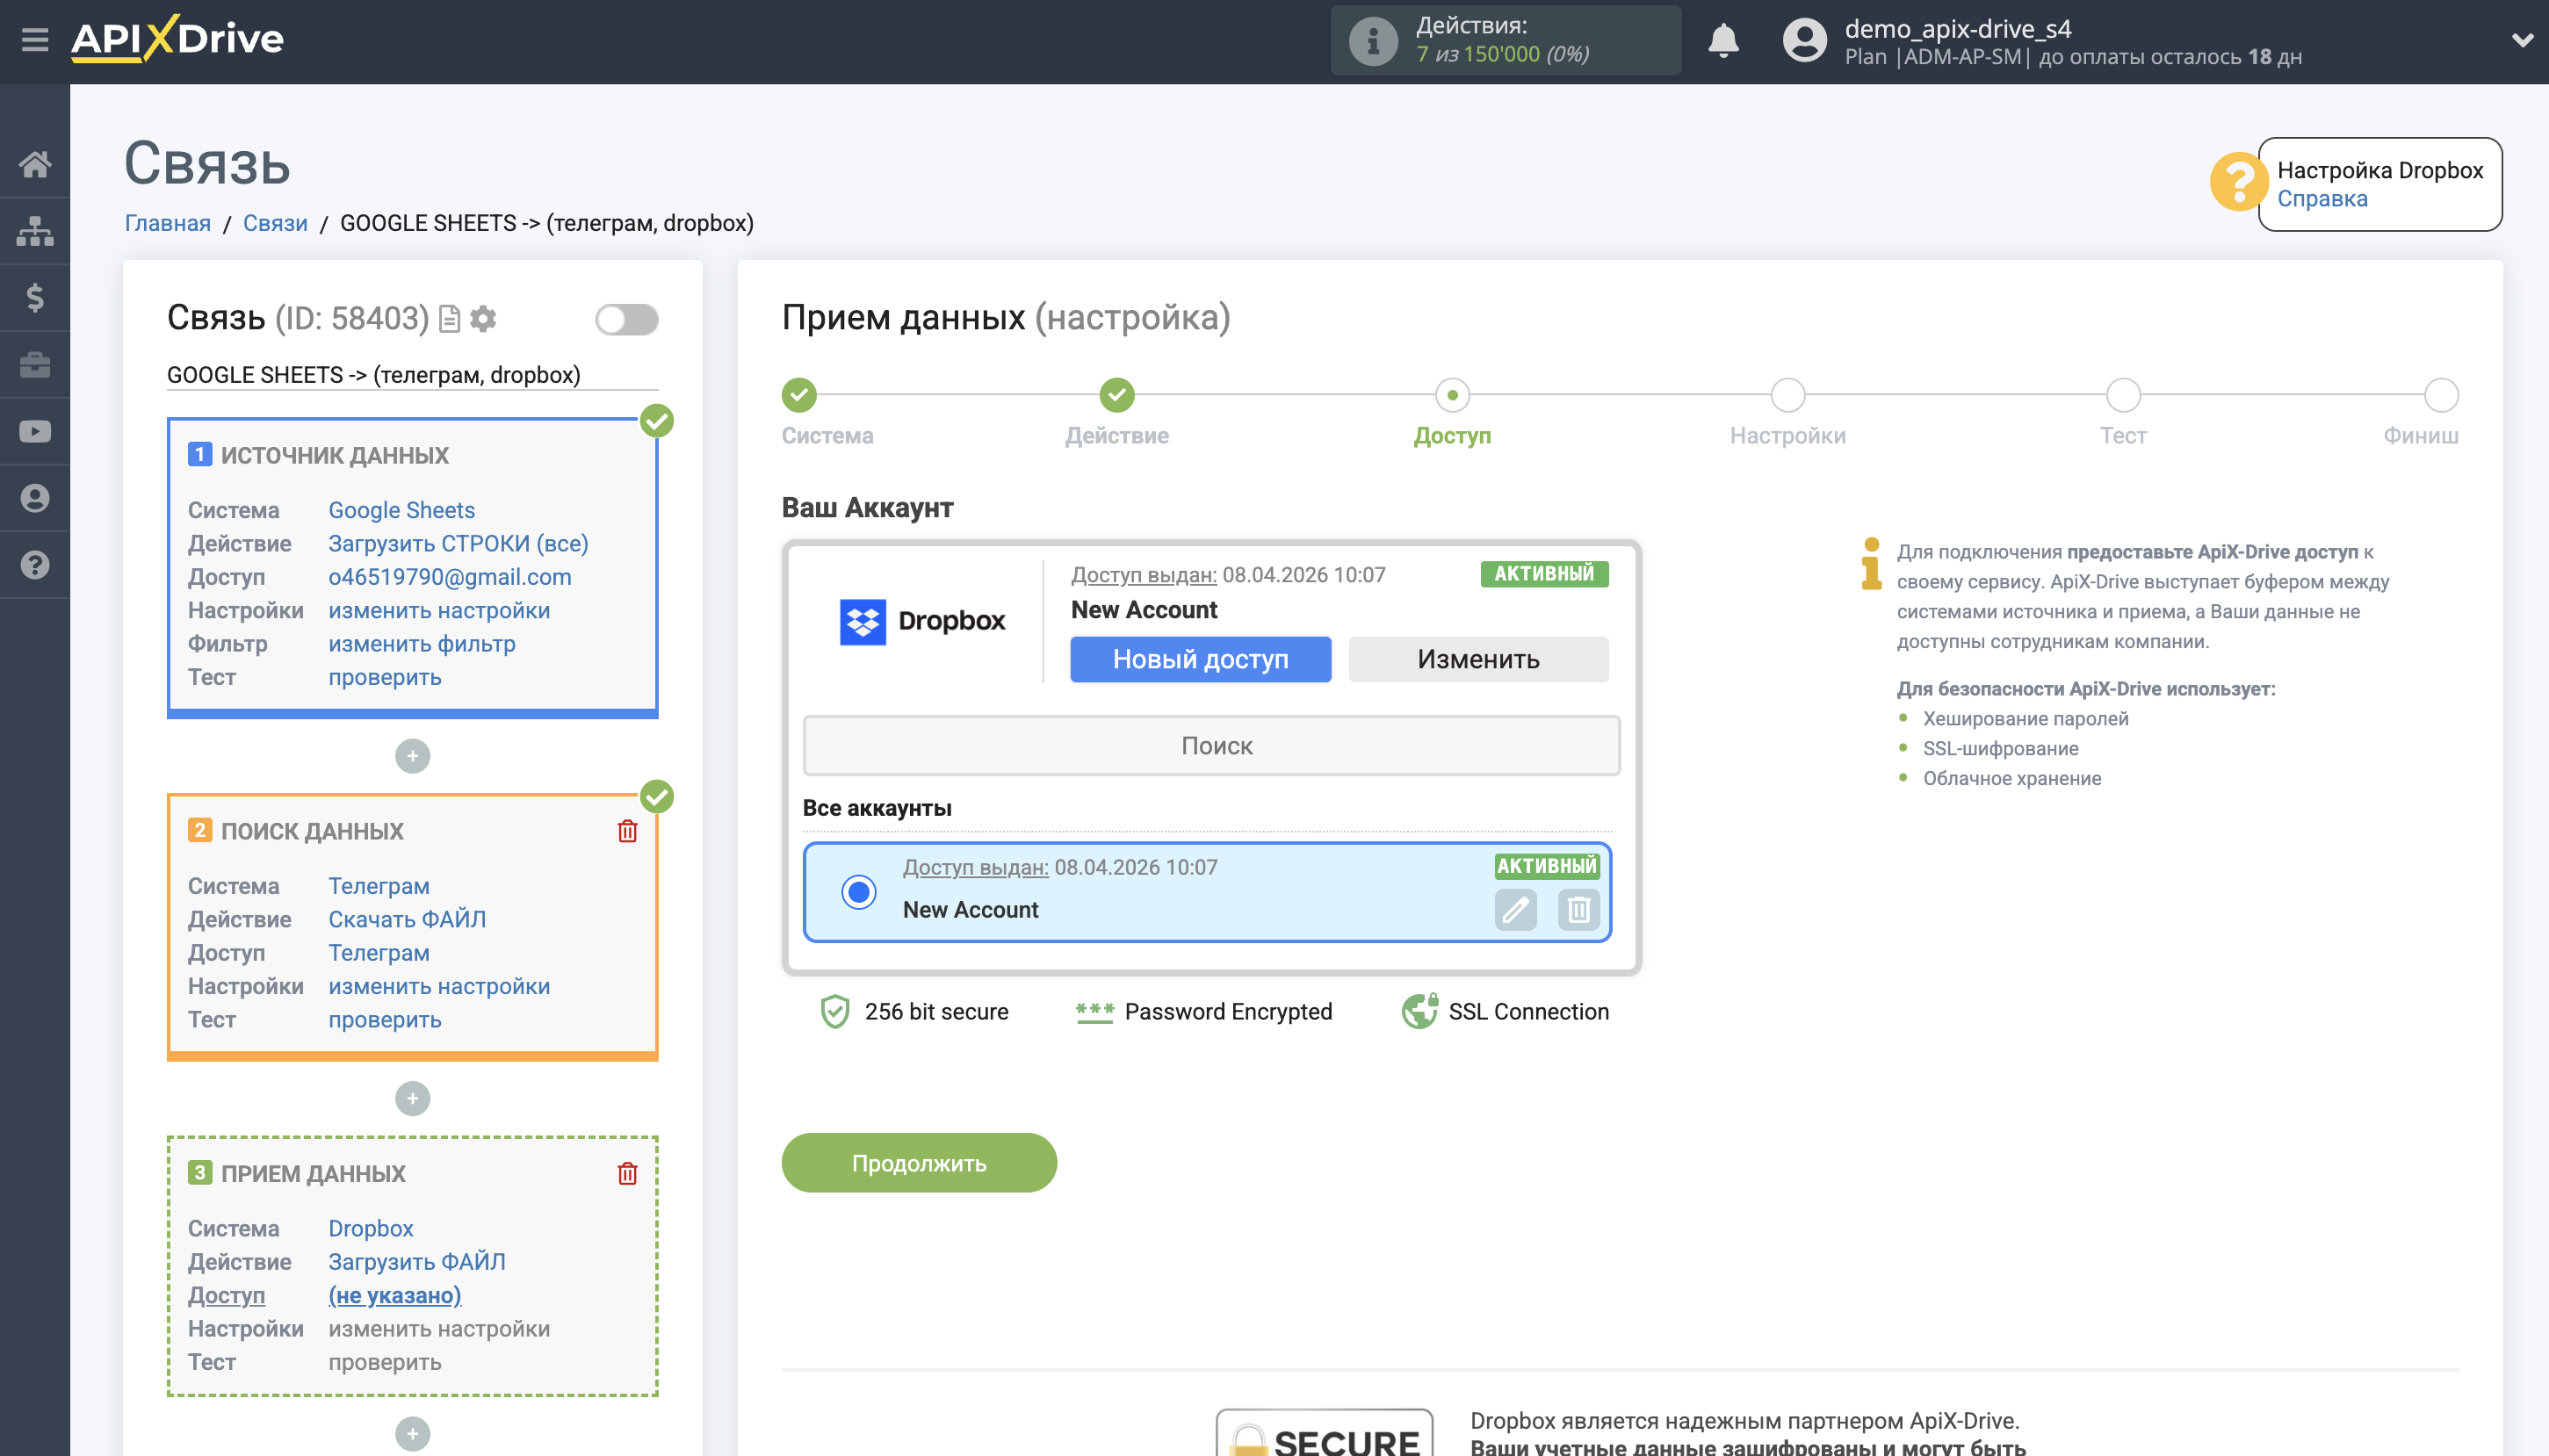The height and width of the screenshot is (1456, 2549).
Task: Open the bell notifications icon
Action: [1724, 40]
